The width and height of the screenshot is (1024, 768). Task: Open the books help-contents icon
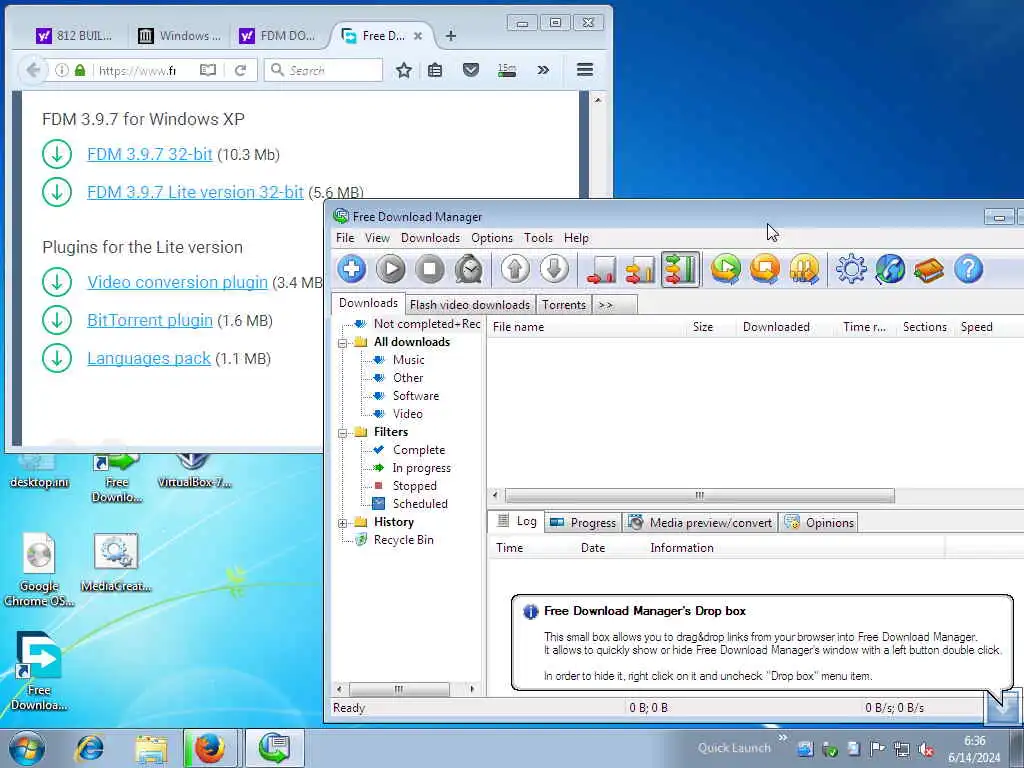pyautogui.click(x=929, y=269)
